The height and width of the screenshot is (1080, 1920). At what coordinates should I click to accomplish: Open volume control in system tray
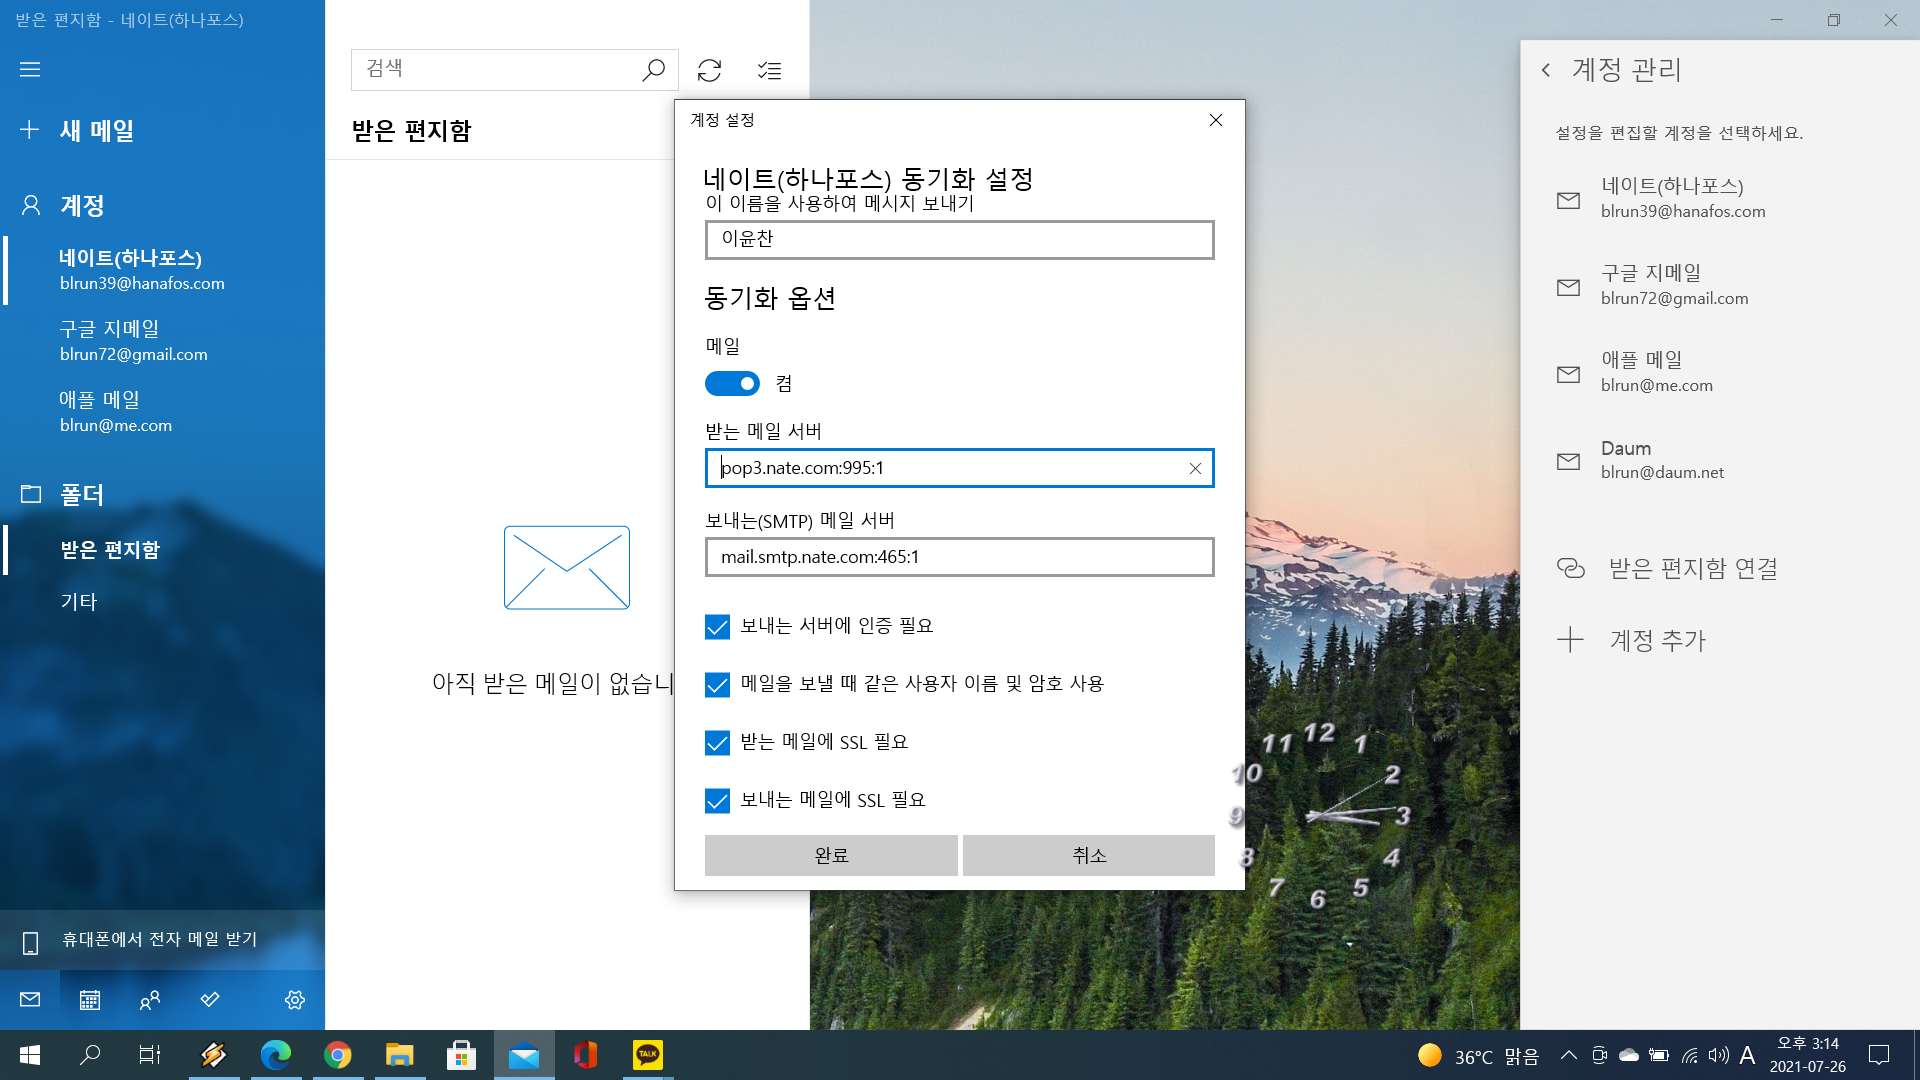pos(1719,1055)
